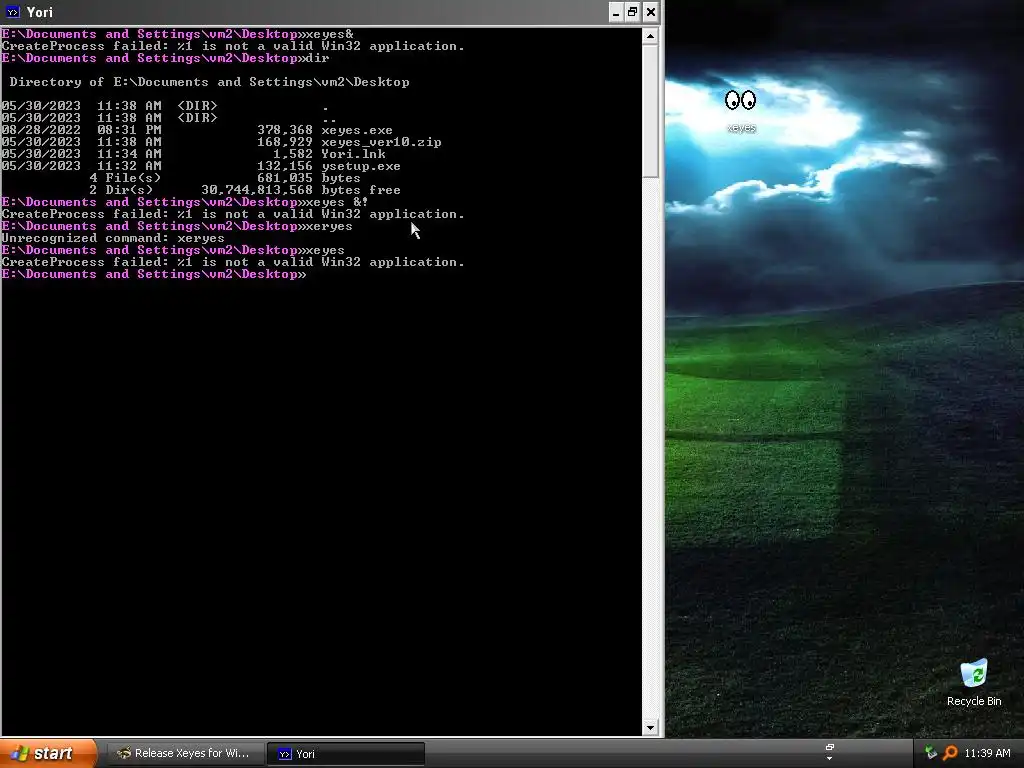Click the Yori taskbar button
This screenshot has width=1024, height=768.
click(x=346, y=754)
